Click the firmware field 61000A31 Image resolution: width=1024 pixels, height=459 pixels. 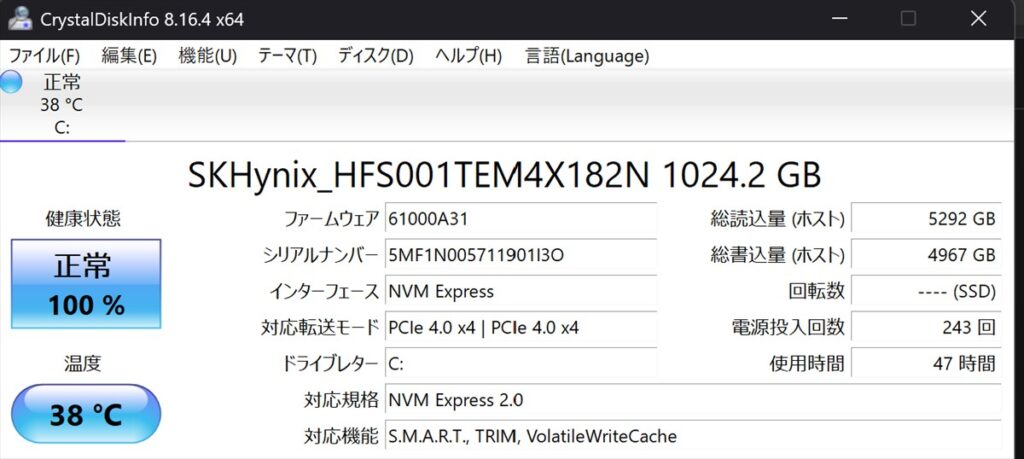521,219
